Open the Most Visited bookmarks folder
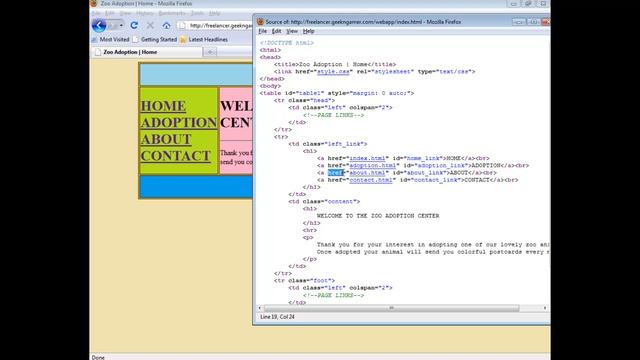640x360 pixels. click(111, 40)
